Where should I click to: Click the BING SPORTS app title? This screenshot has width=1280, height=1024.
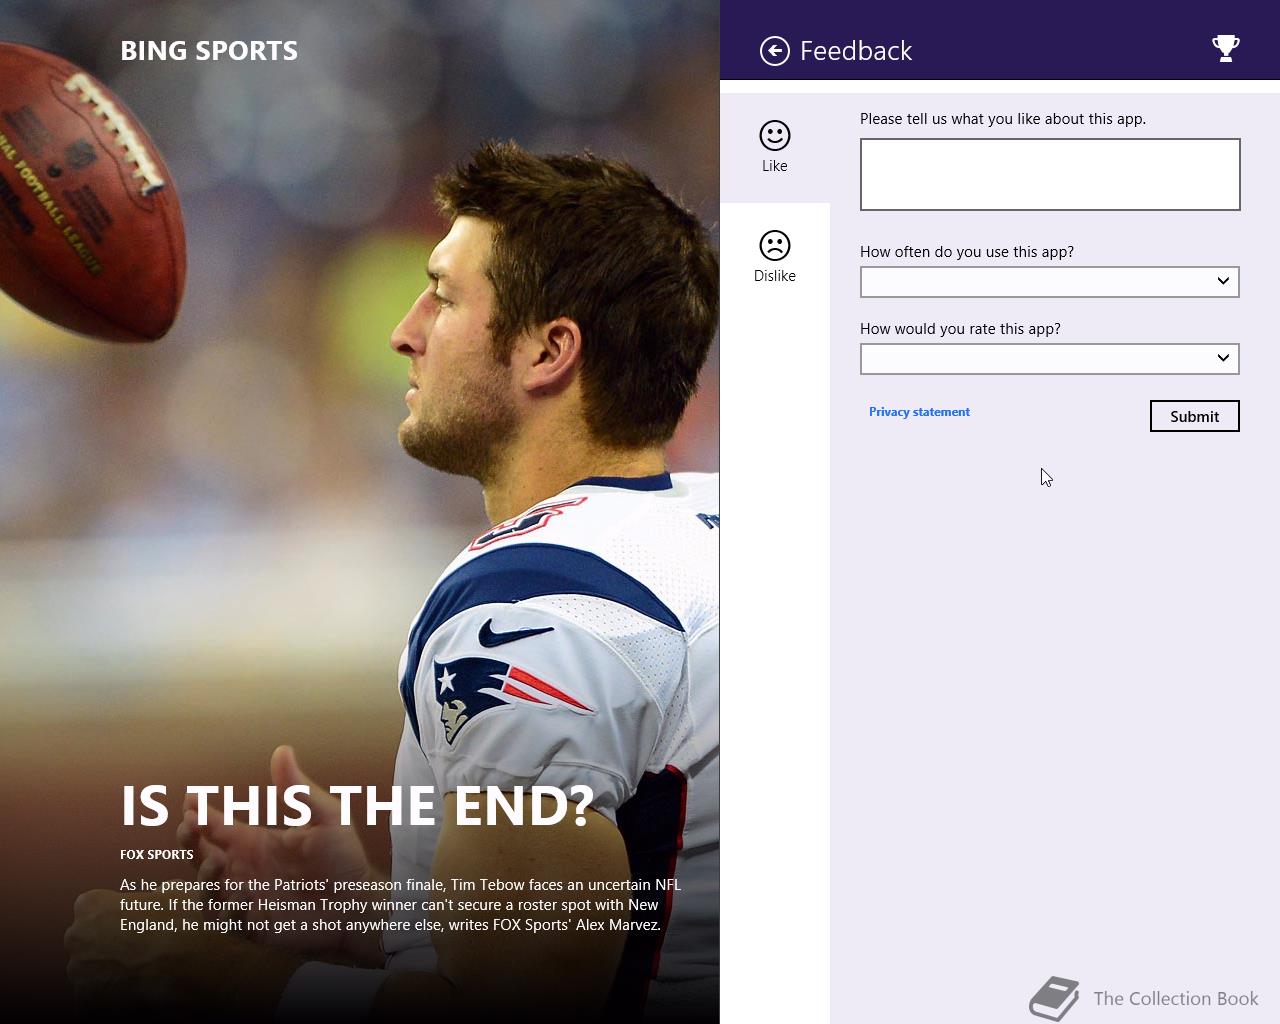tap(209, 51)
